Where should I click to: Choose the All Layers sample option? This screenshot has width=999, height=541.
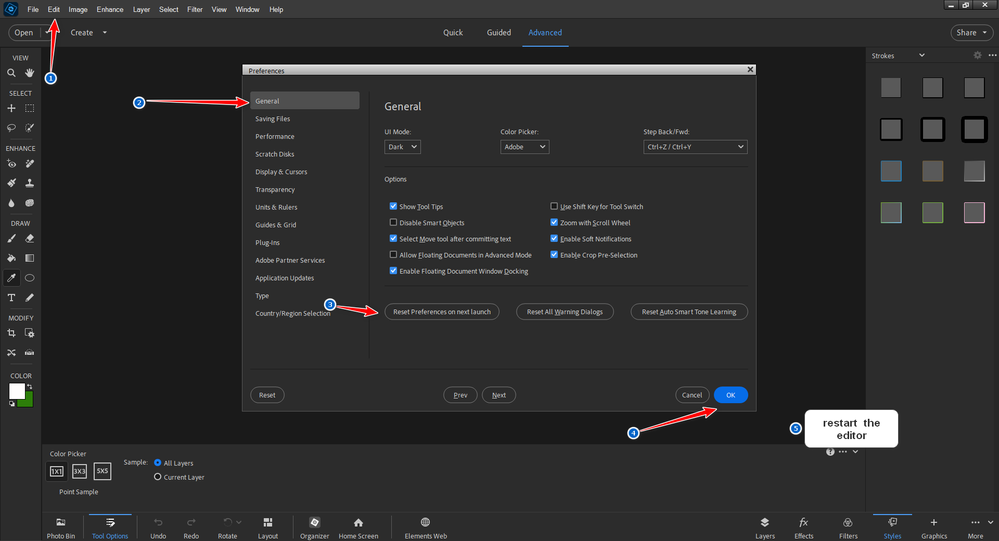[x=157, y=463]
